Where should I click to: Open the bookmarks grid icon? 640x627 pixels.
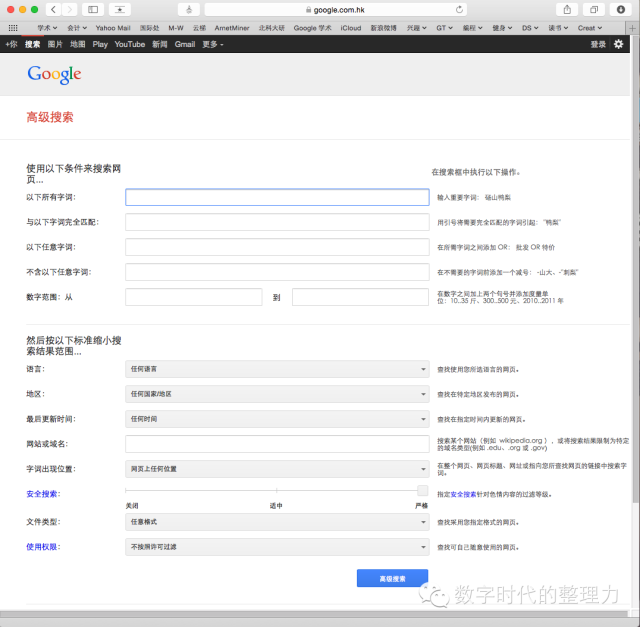coord(13,28)
